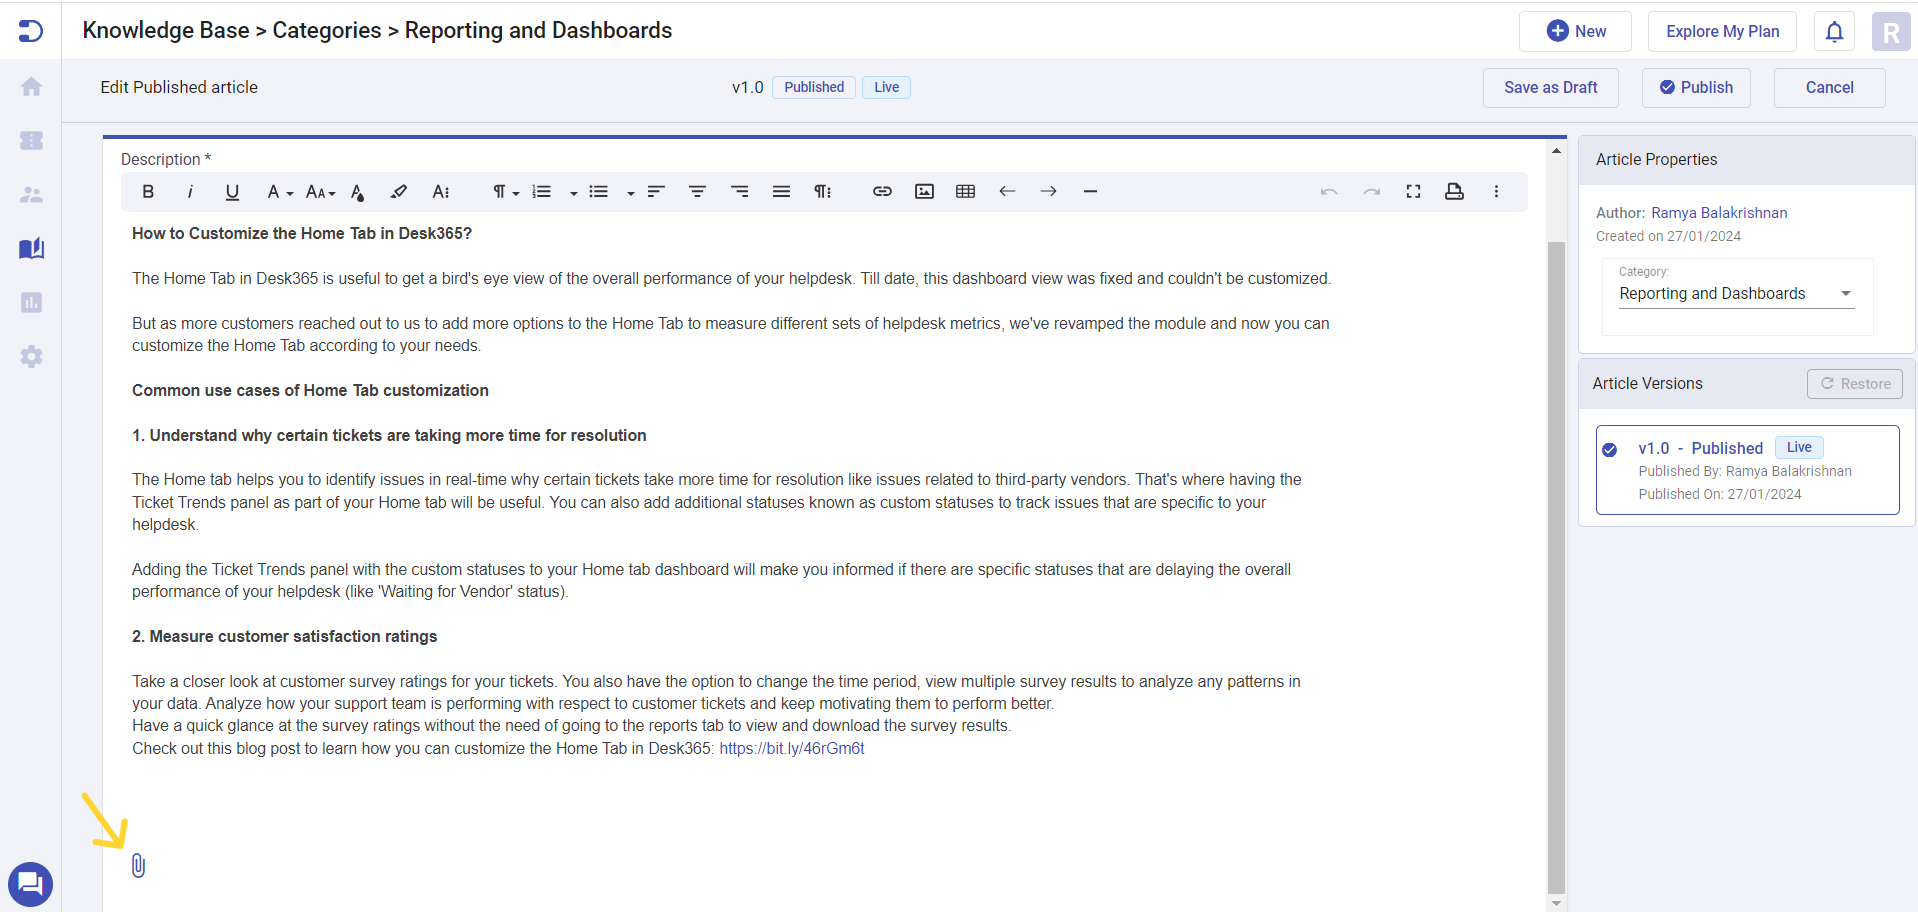Insert a hyperlink using the link icon
Image resolution: width=1918 pixels, height=912 pixels.
(882, 191)
